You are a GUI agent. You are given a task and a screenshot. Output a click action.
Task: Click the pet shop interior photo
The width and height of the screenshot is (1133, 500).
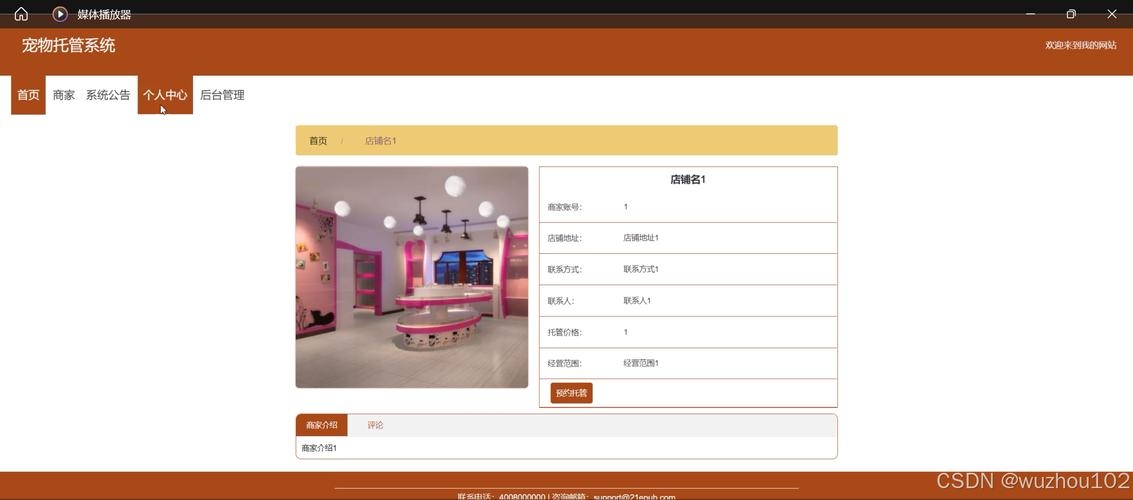[412, 277]
